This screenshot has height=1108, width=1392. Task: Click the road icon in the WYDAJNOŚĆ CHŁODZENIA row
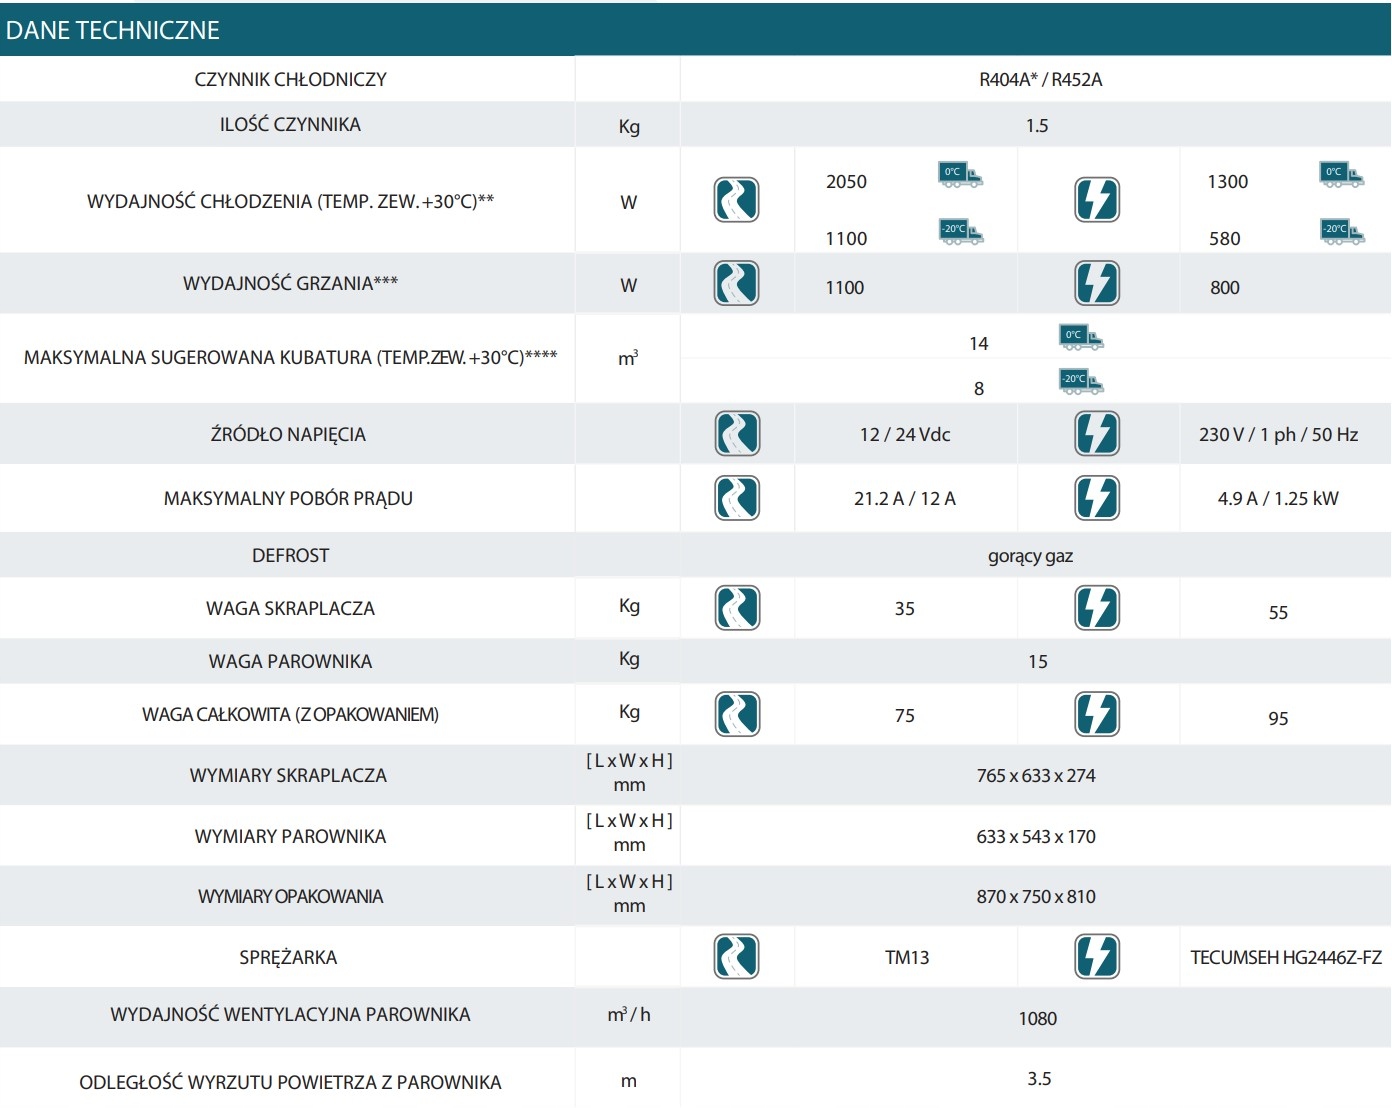[x=736, y=200]
